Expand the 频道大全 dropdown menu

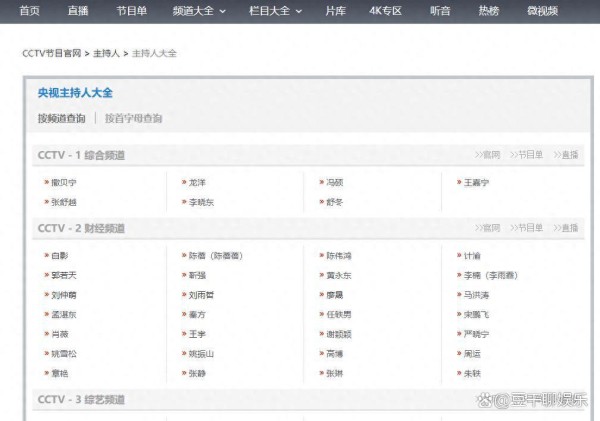pyautogui.click(x=199, y=11)
